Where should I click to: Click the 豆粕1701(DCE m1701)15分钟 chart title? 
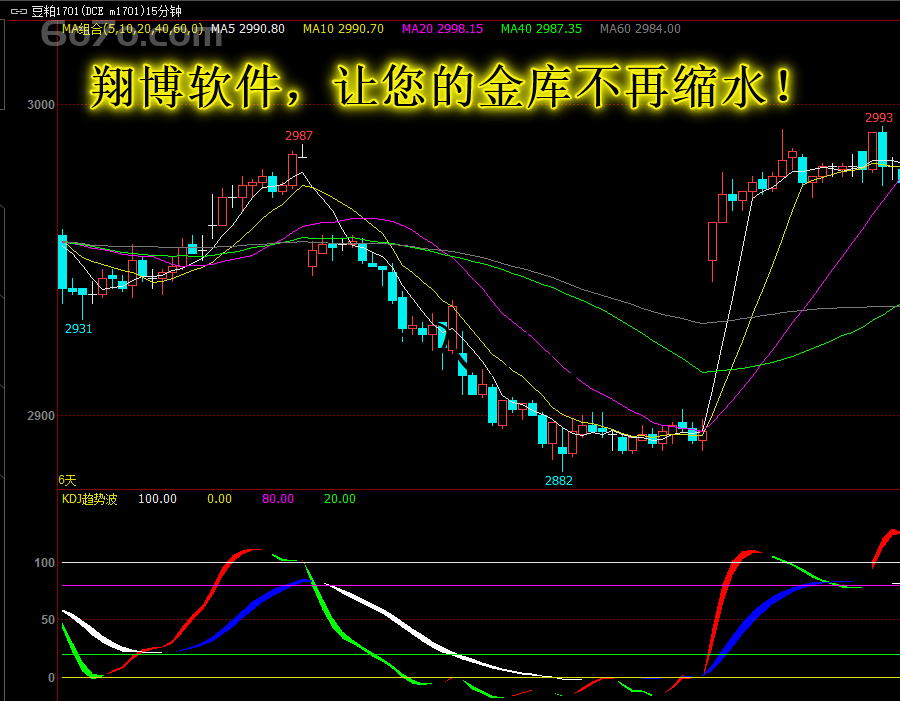(106, 11)
